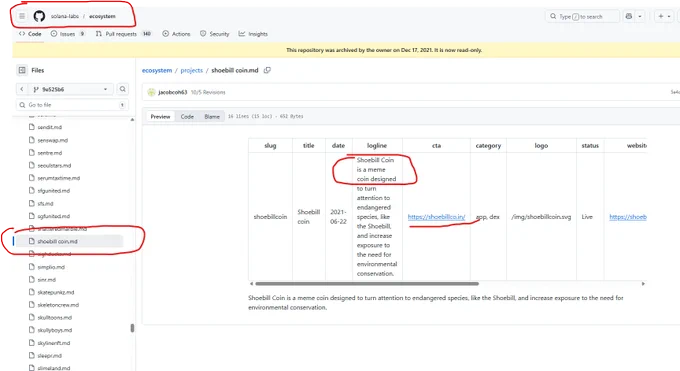Image resolution: width=680 pixels, height=371 pixels.
Task: Click the '2021-06-22' date cell
Action: pyautogui.click(x=339, y=217)
